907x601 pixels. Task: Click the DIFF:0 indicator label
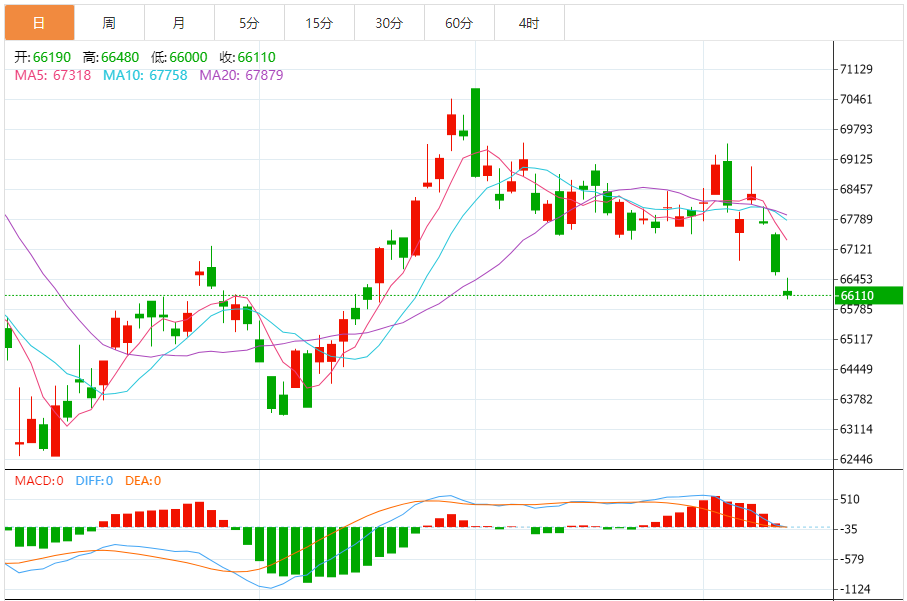pyautogui.click(x=94, y=481)
